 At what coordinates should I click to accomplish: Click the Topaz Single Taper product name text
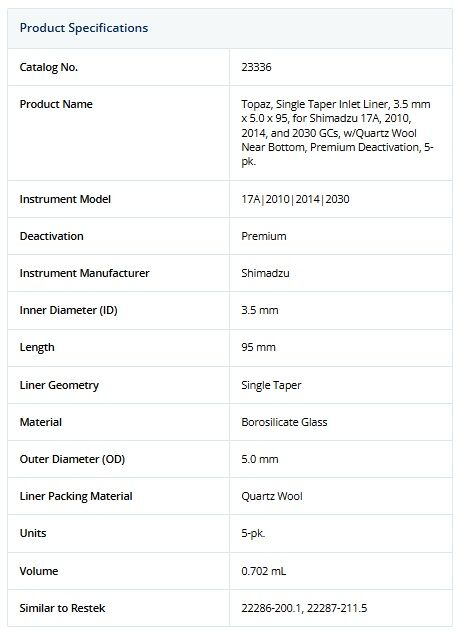(337, 133)
